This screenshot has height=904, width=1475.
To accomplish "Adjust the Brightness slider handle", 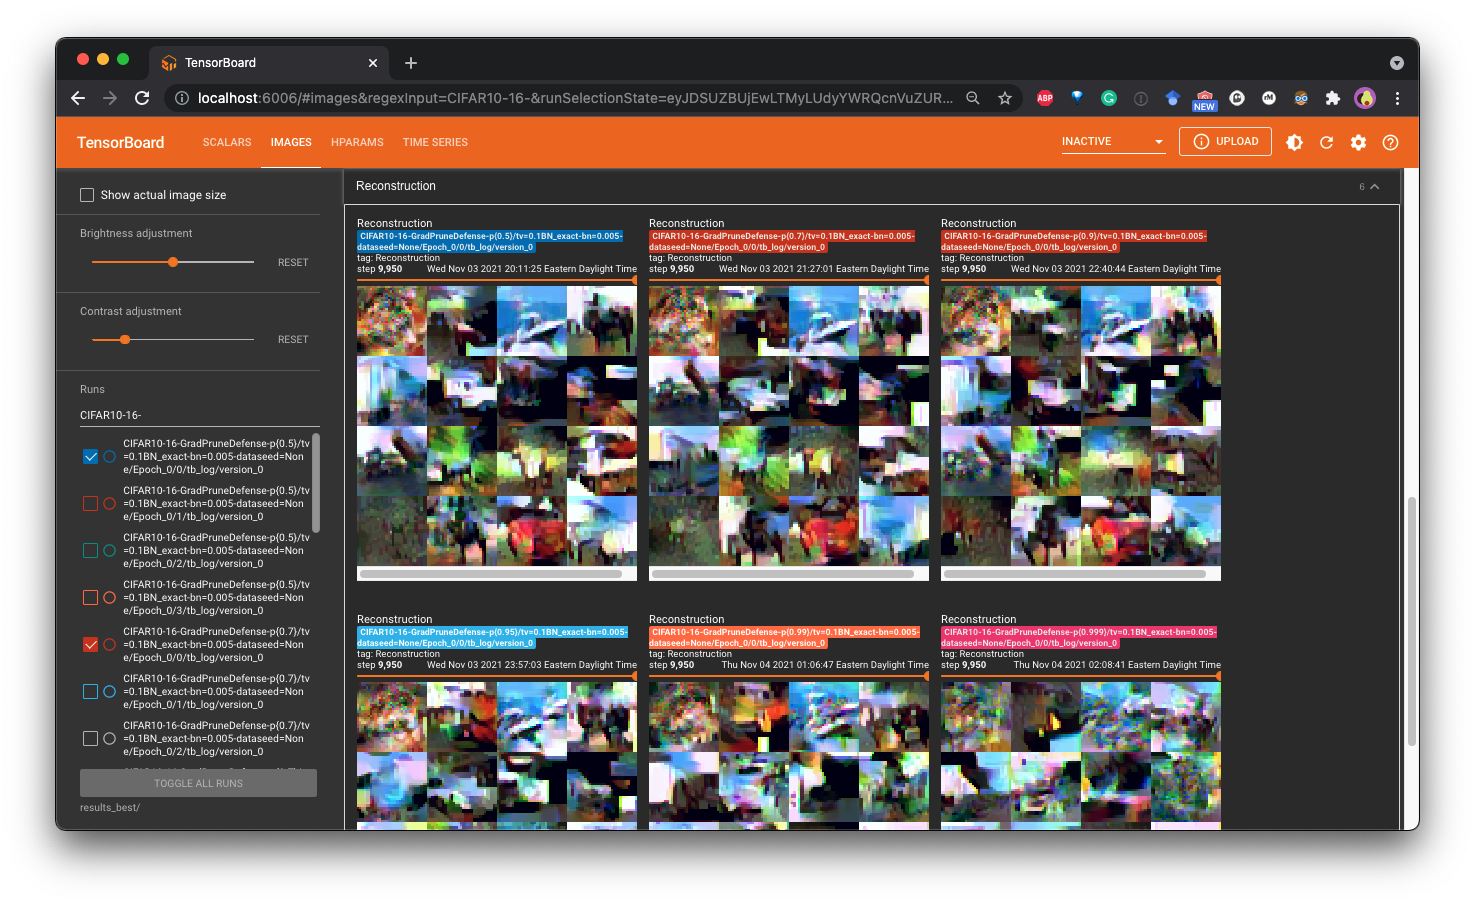I will click(x=173, y=262).
